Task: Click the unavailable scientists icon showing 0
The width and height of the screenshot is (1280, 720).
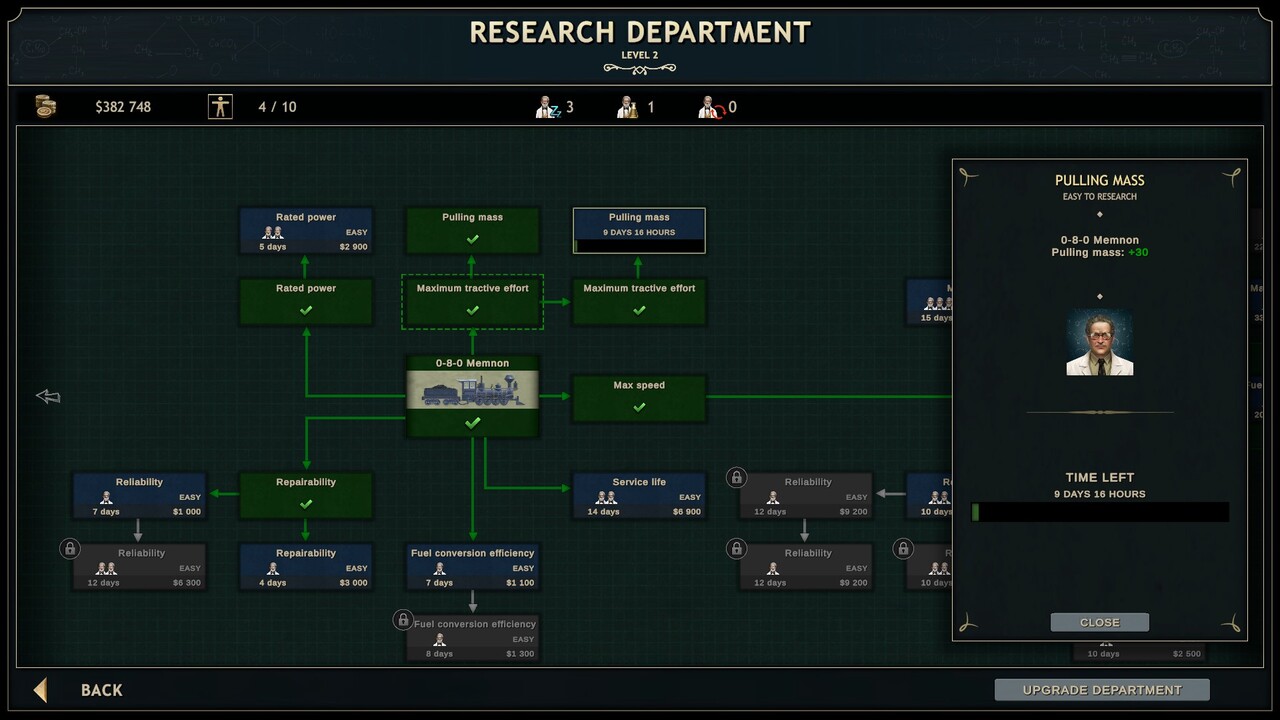Action: pos(710,107)
